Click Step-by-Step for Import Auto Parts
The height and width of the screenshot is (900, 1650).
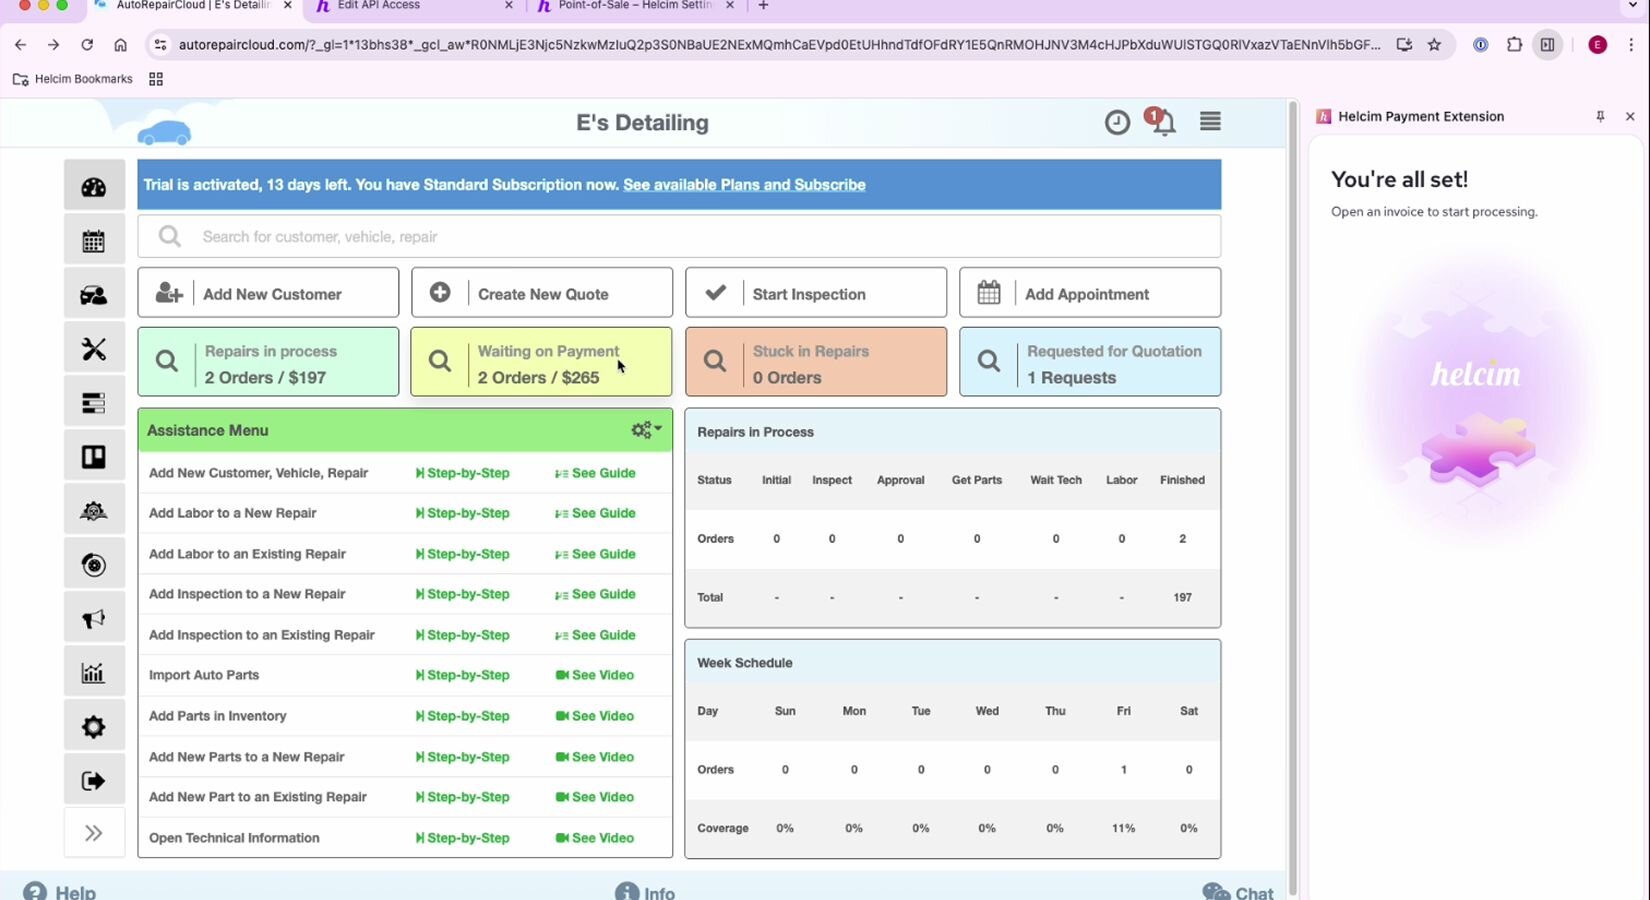tap(462, 675)
